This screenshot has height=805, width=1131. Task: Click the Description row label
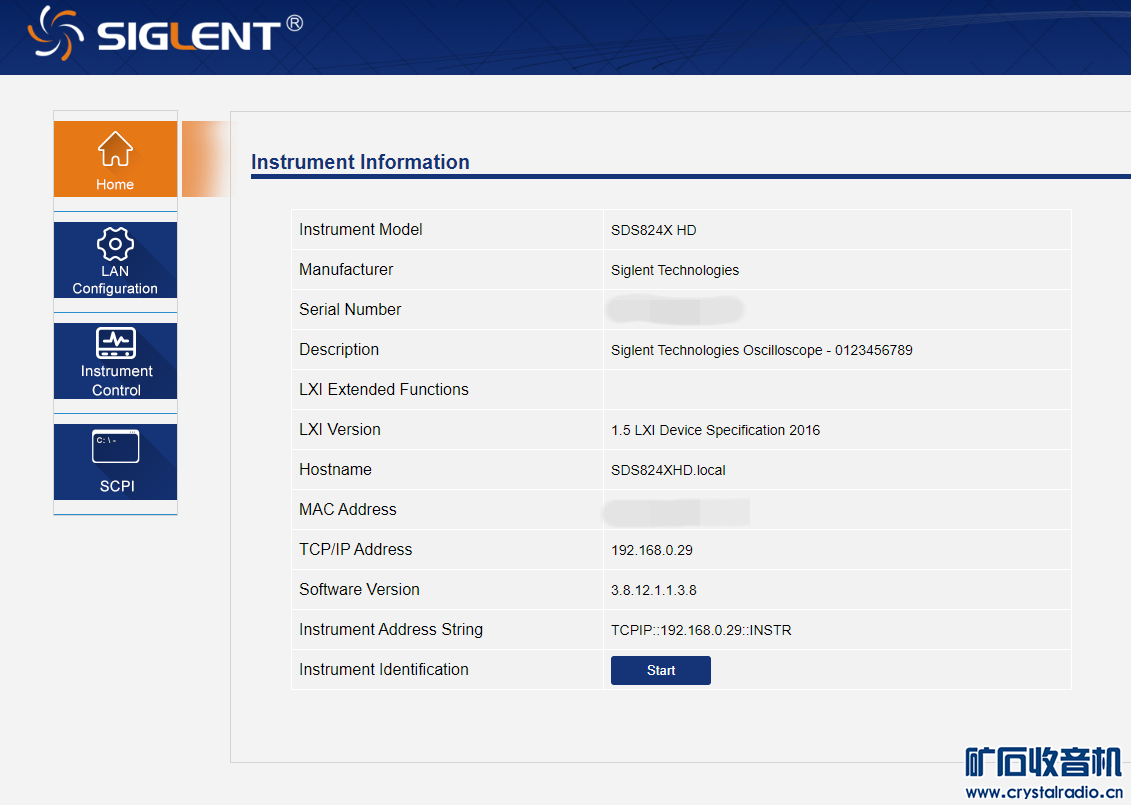[x=339, y=350]
